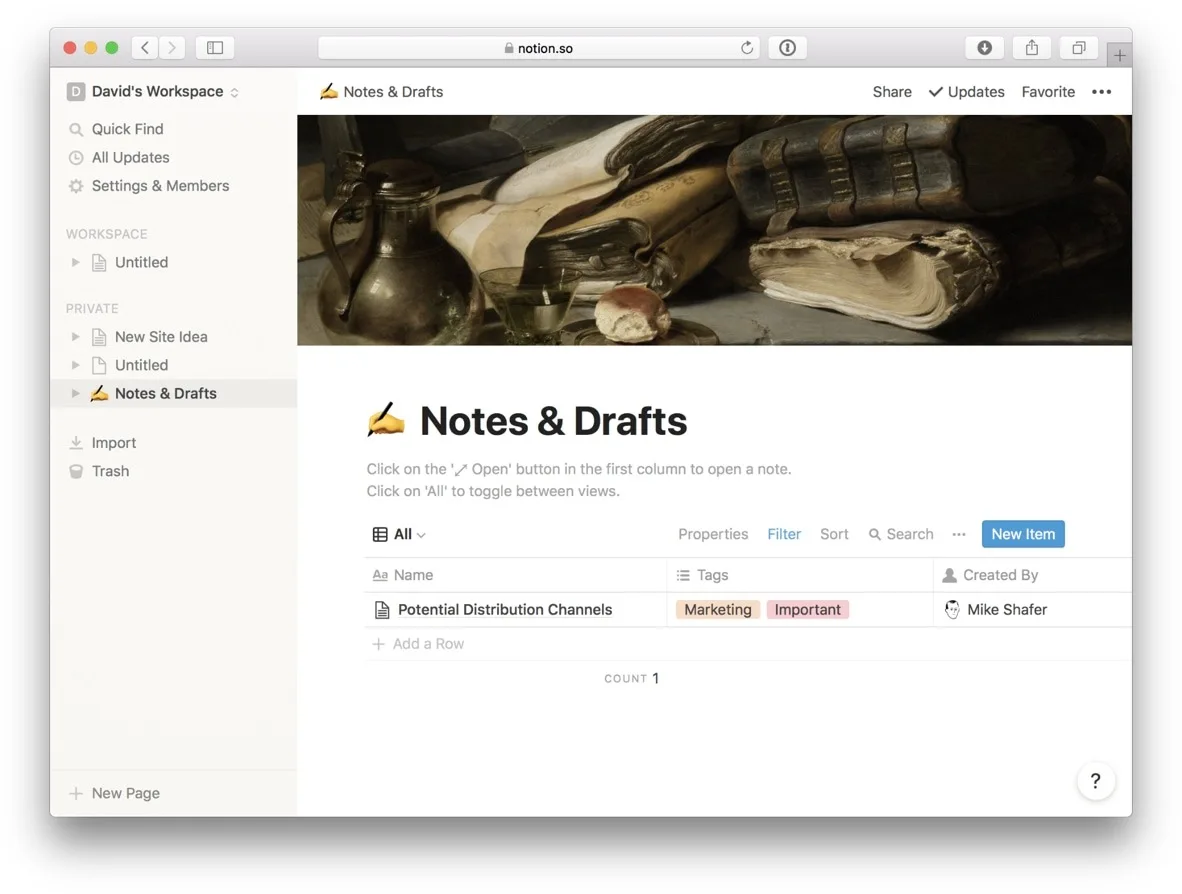Image resolution: width=1182 pixels, height=894 pixels.
Task: Favorite this page
Action: (x=1048, y=91)
